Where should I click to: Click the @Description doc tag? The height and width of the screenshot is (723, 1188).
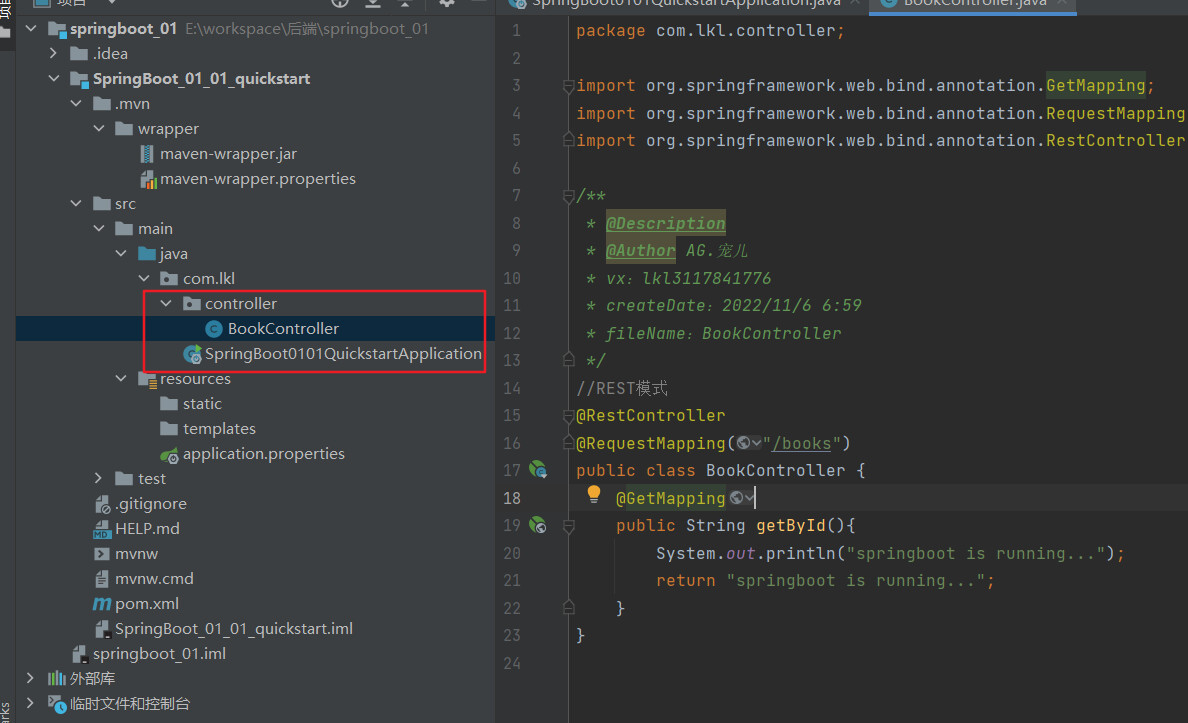(x=666, y=224)
